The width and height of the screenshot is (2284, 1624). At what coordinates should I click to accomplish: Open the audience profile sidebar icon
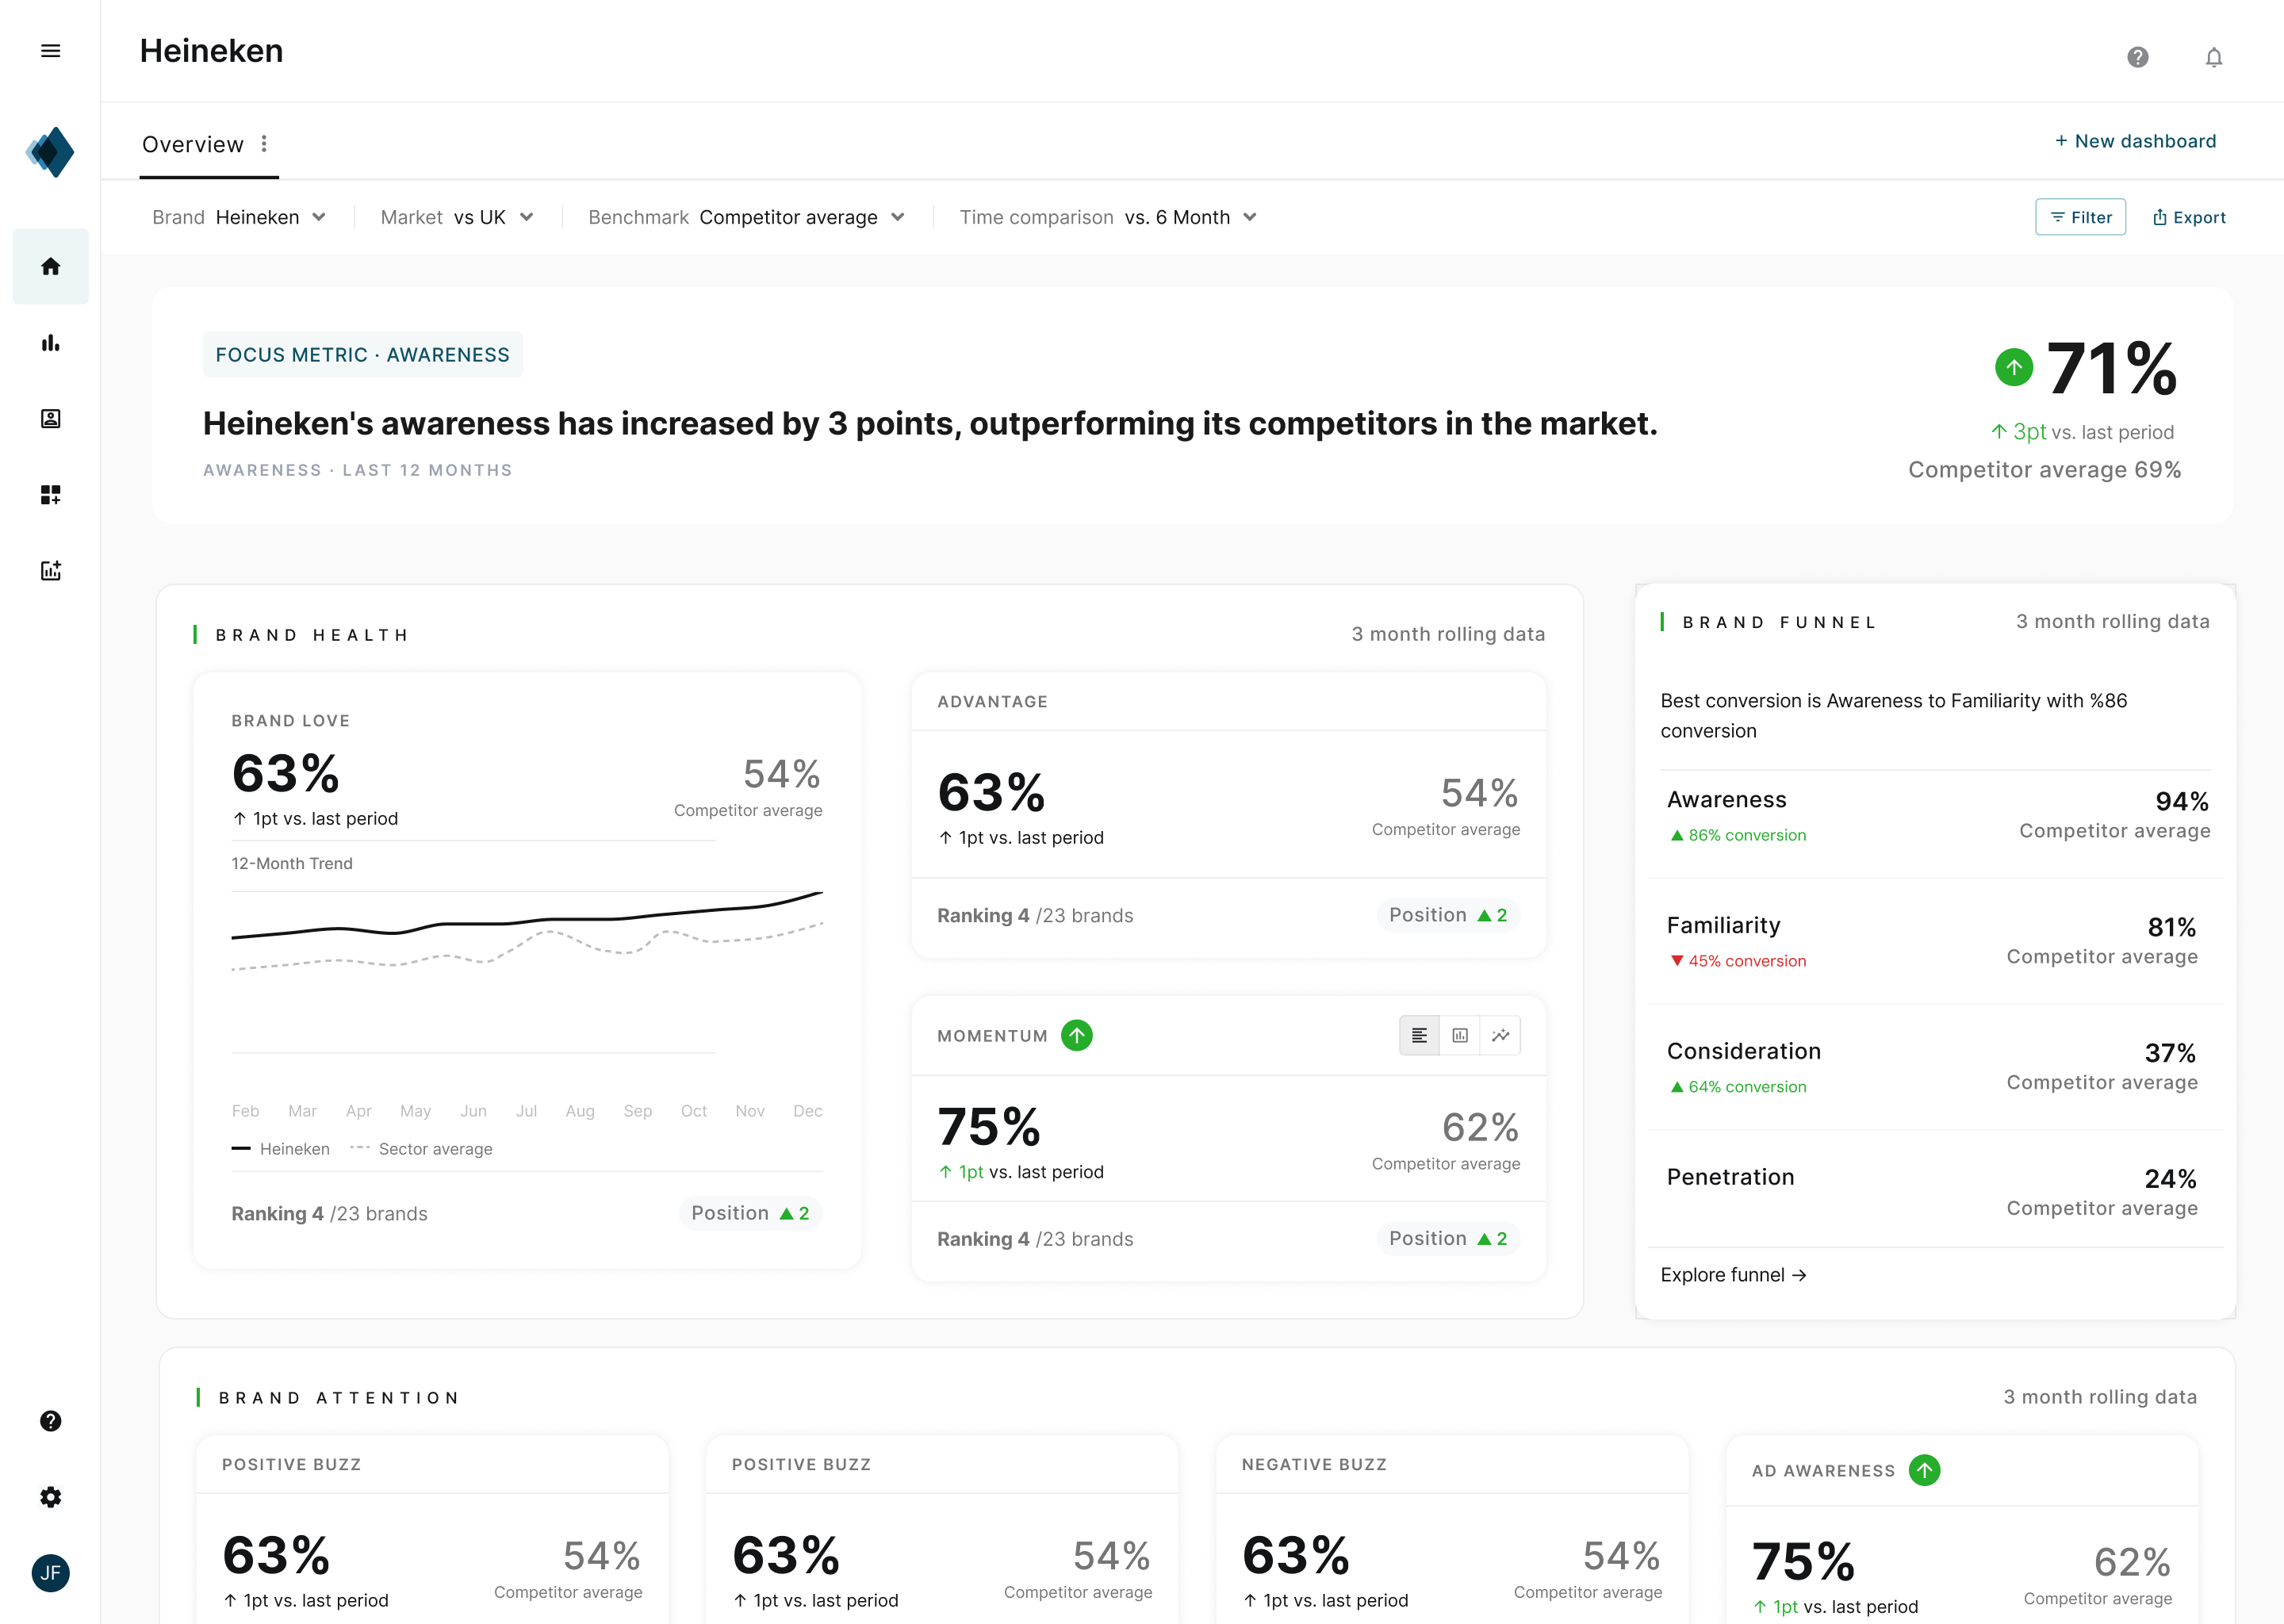pos(50,419)
